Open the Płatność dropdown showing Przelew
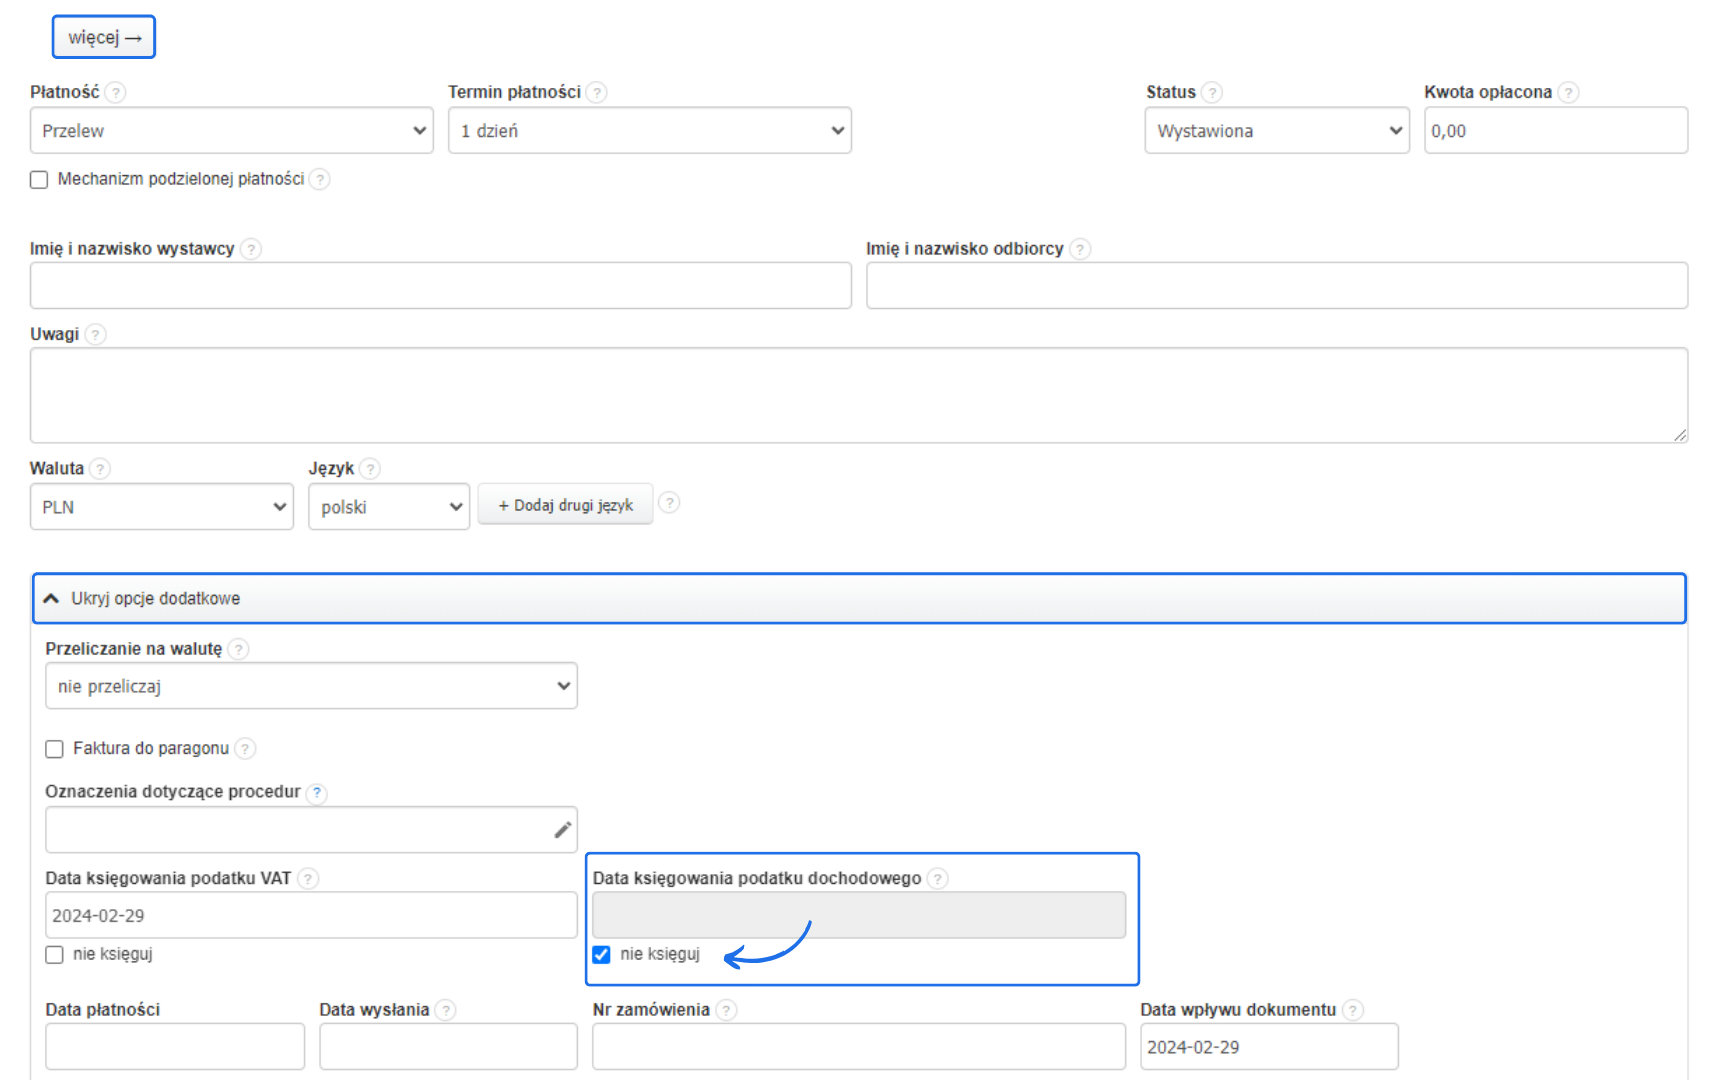1724x1080 pixels. pyautogui.click(x=231, y=131)
